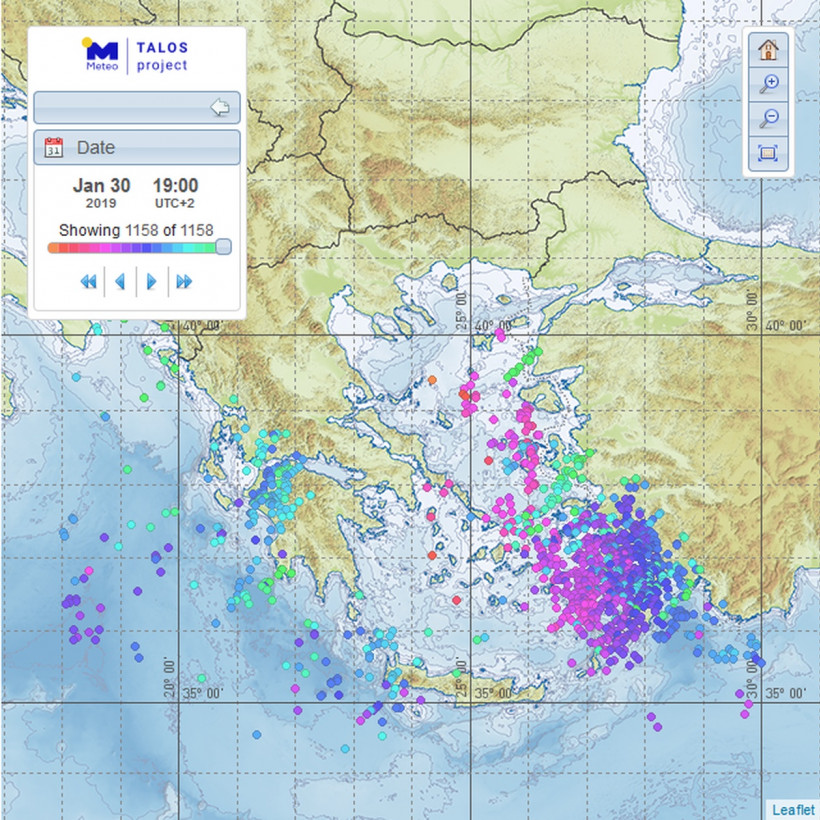Click the home view map button
Viewport: 820px width, 820px height.
pyautogui.click(x=767, y=49)
